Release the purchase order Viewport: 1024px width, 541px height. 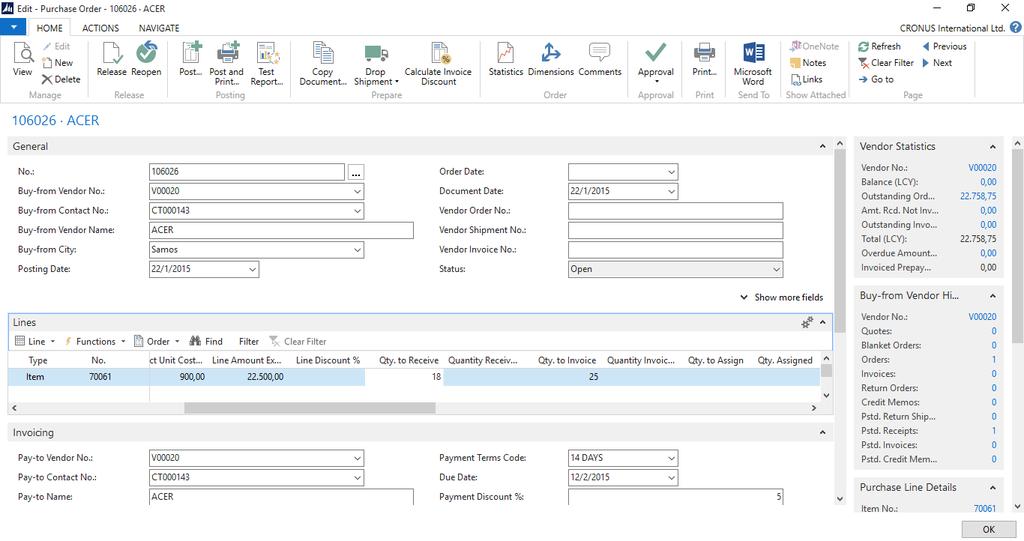pos(112,59)
